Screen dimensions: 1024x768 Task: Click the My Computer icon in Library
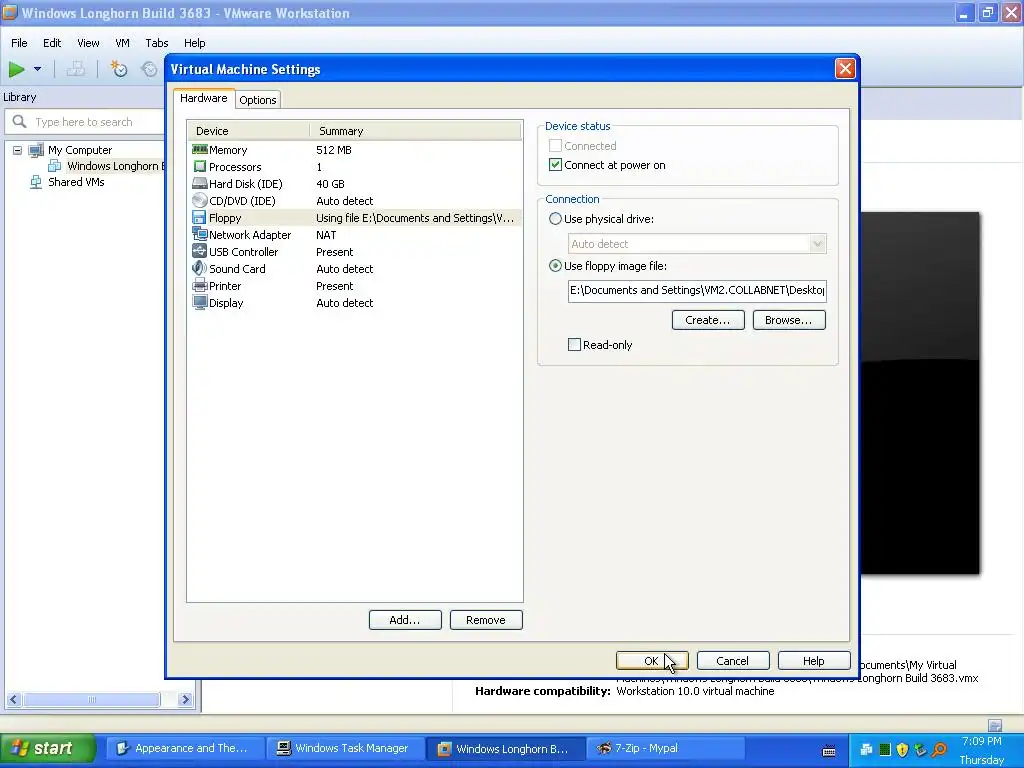coord(36,150)
